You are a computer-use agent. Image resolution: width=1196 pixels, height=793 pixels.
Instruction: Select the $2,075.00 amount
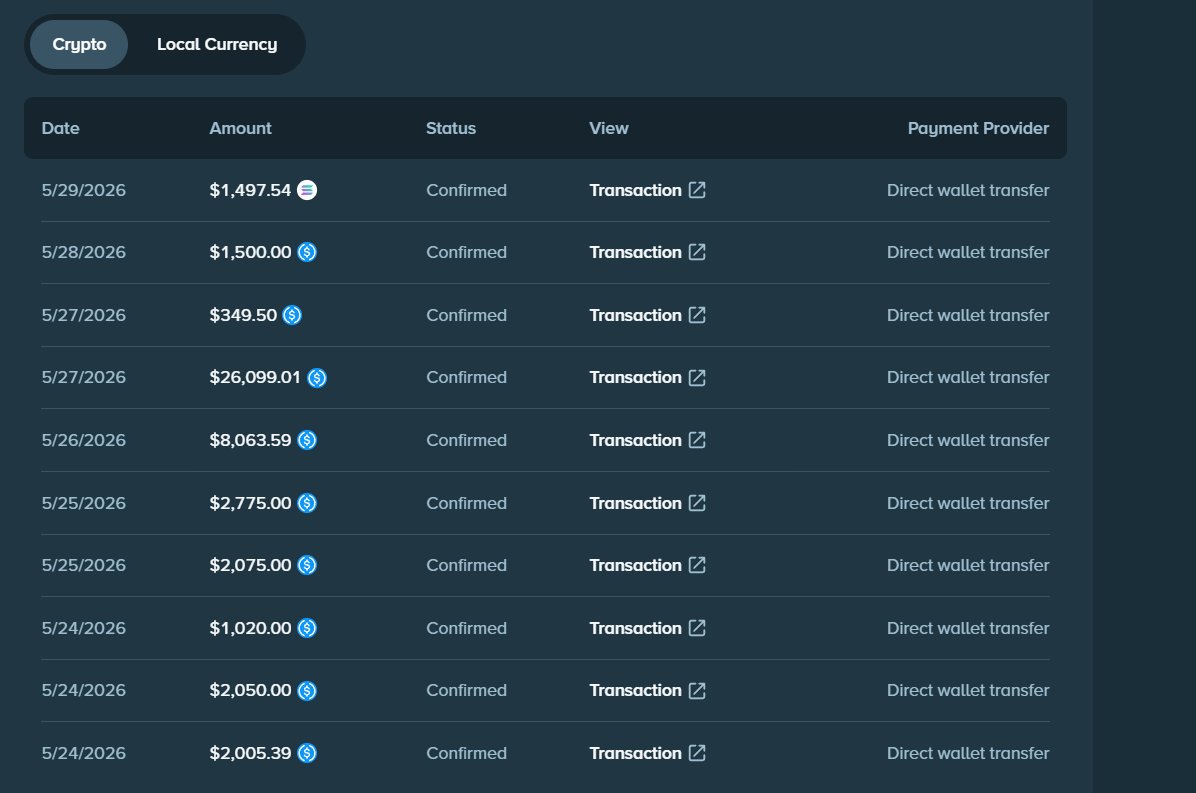[x=250, y=565]
